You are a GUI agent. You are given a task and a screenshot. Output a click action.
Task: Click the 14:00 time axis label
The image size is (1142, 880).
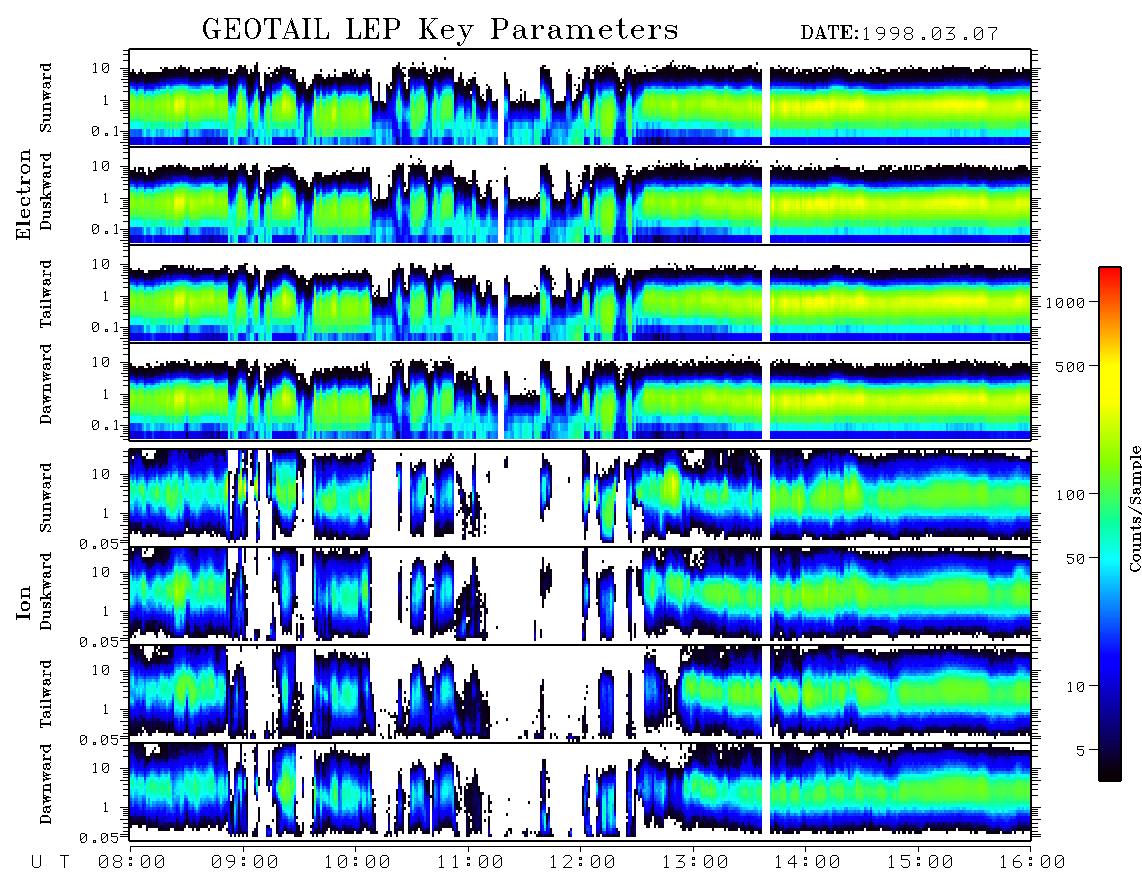pos(808,862)
